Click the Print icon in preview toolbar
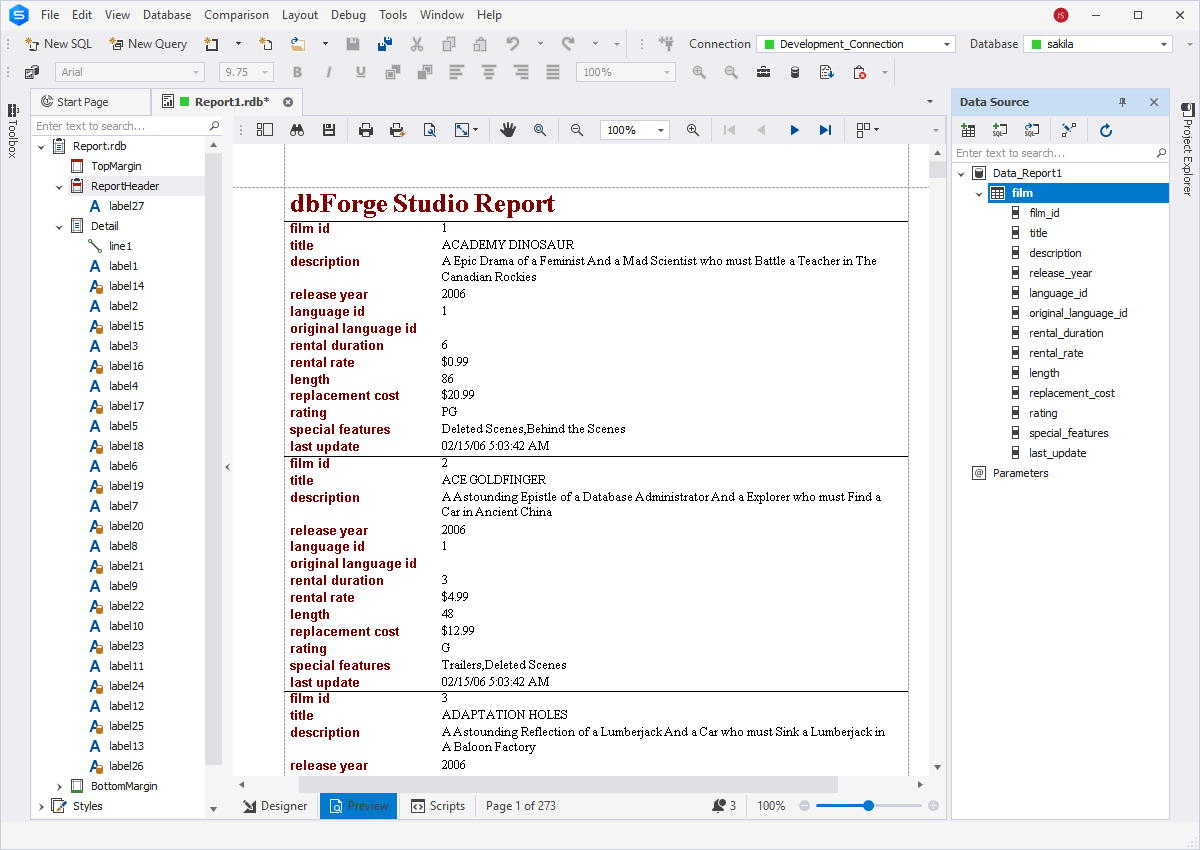Image resolution: width=1200 pixels, height=850 pixels. [x=366, y=130]
